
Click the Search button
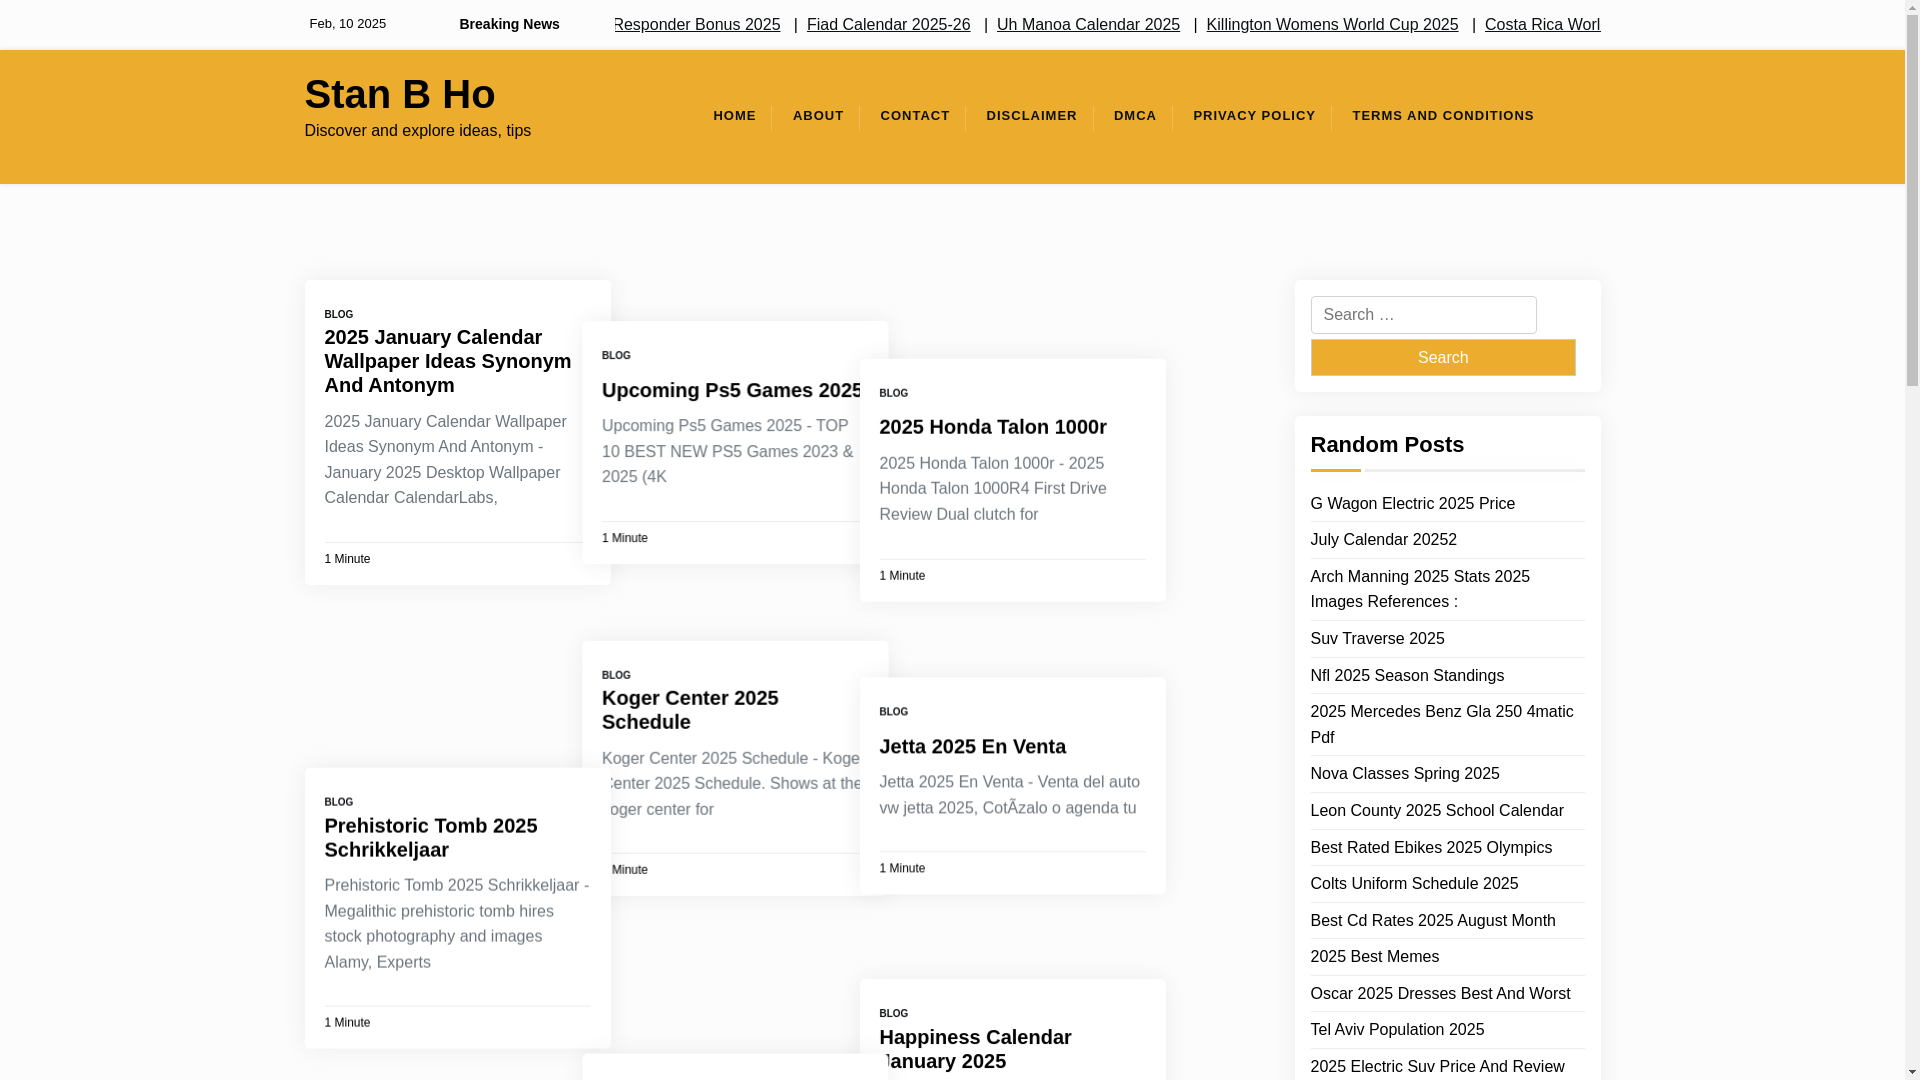[1442, 357]
